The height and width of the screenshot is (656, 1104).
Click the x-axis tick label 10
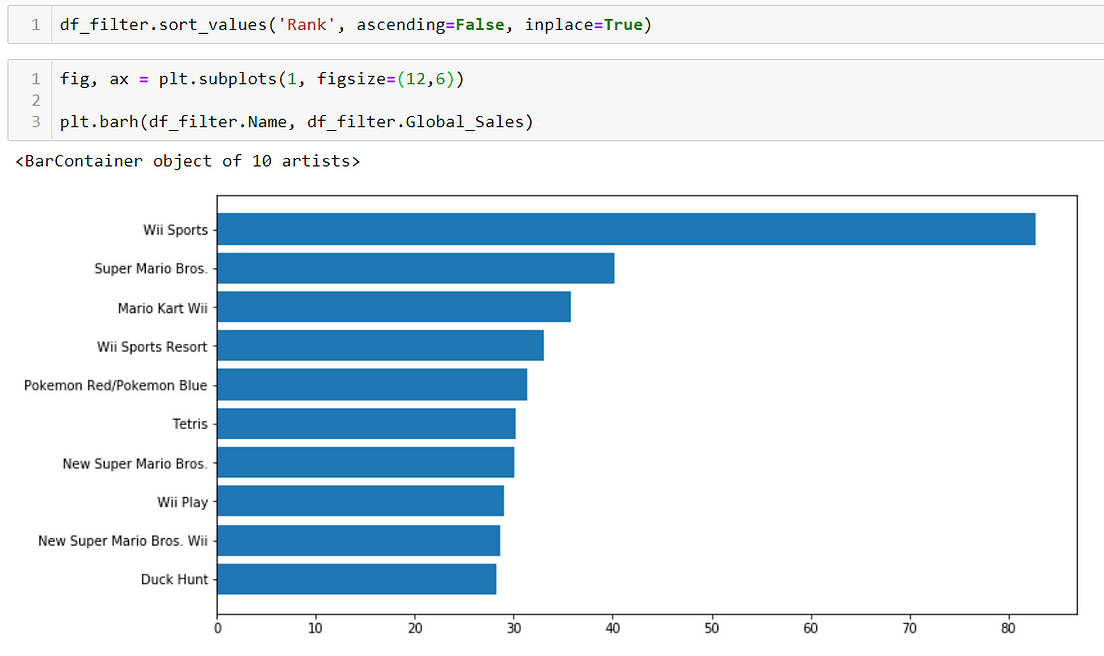[315, 628]
